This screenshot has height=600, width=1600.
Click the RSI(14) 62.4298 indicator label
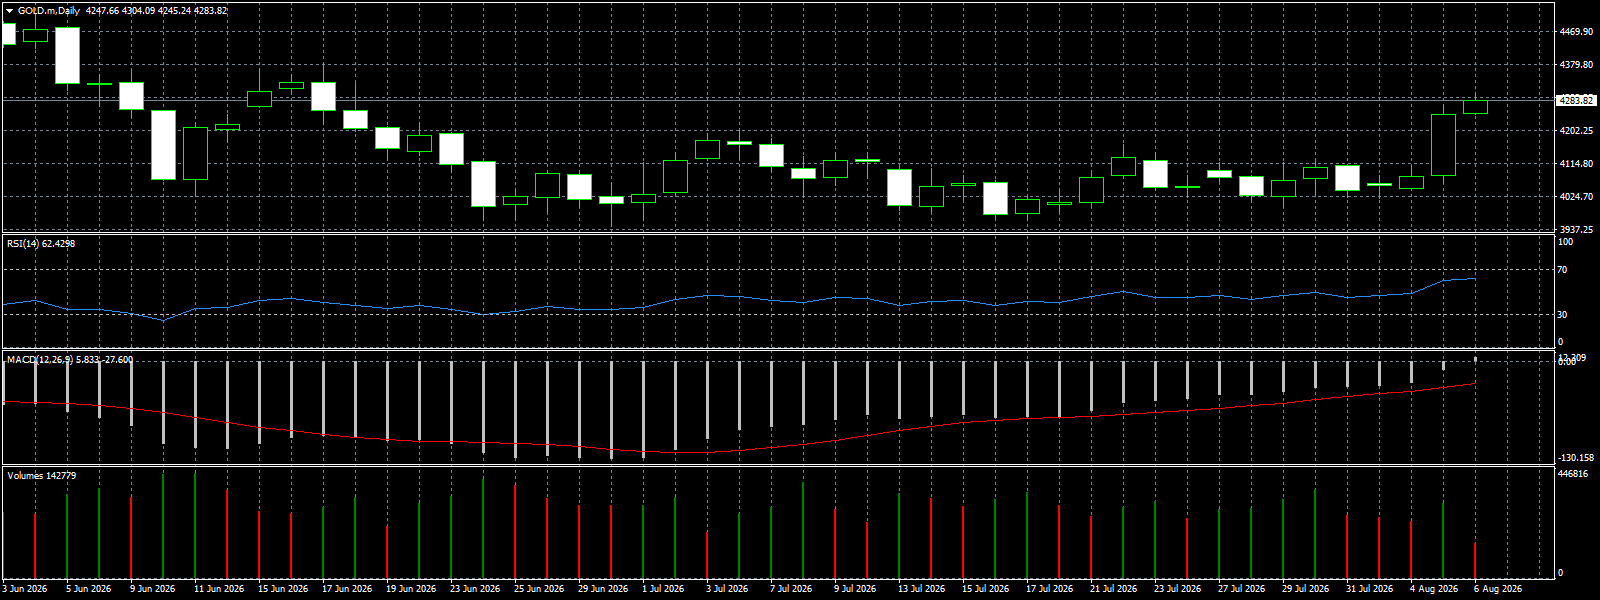pyautogui.click(x=41, y=244)
